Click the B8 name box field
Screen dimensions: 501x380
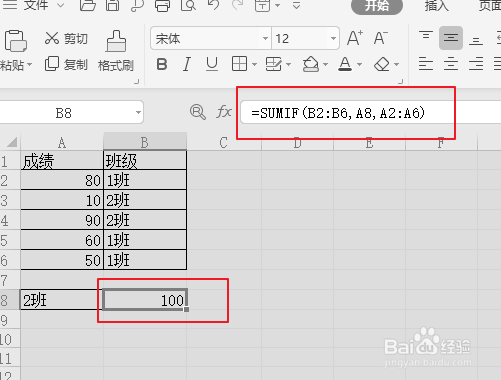pyautogui.click(x=63, y=113)
